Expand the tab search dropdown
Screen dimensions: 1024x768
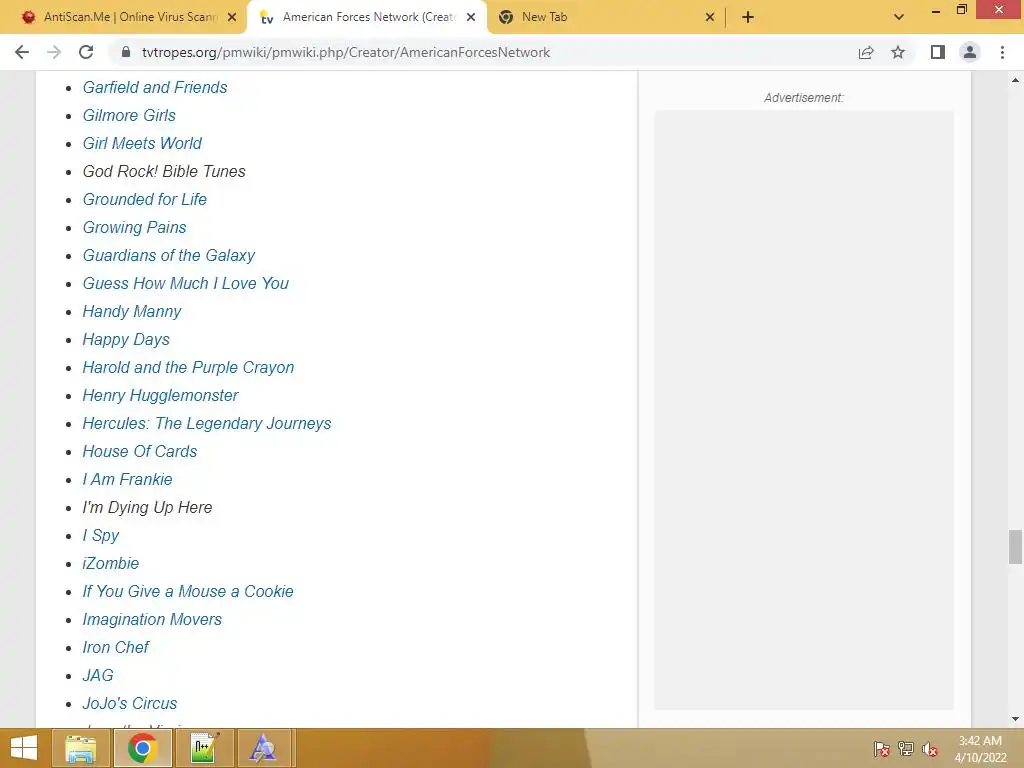(x=899, y=17)
